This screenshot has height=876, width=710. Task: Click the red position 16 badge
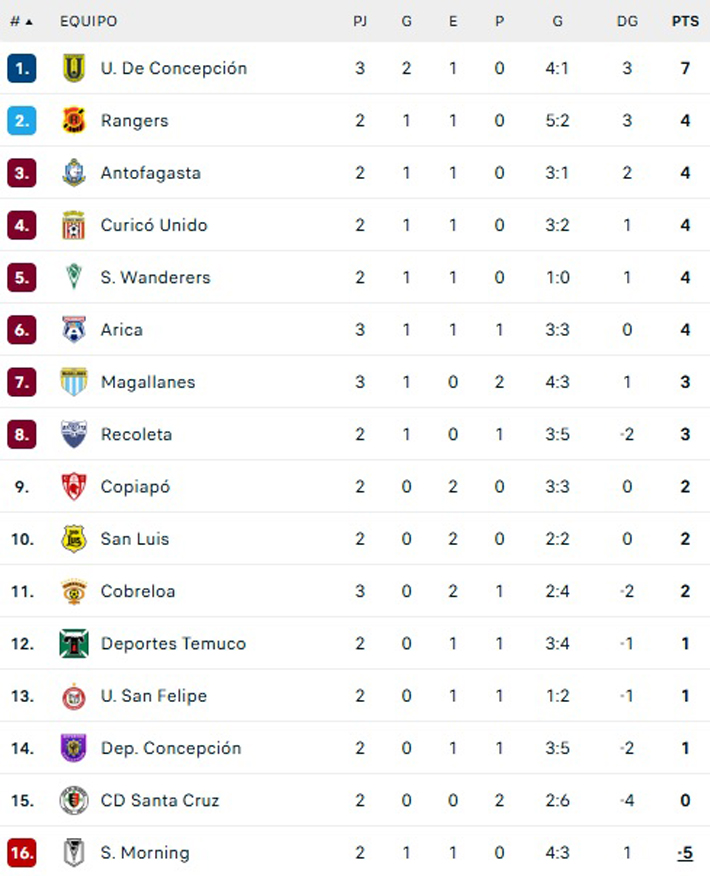[21, 853]
